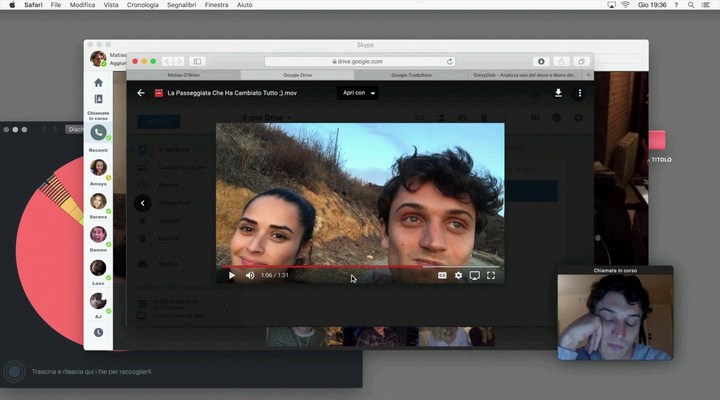Open Skype home icon
Image resolution: width=720 pixels, height=400 pixels.
[x=98, y=83]
